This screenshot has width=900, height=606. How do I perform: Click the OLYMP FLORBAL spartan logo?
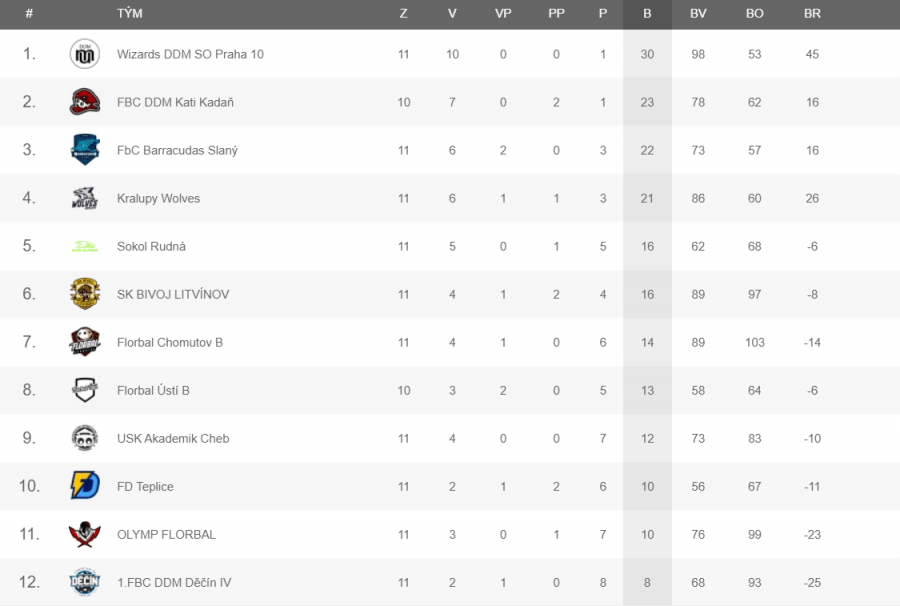click(84, 534)
